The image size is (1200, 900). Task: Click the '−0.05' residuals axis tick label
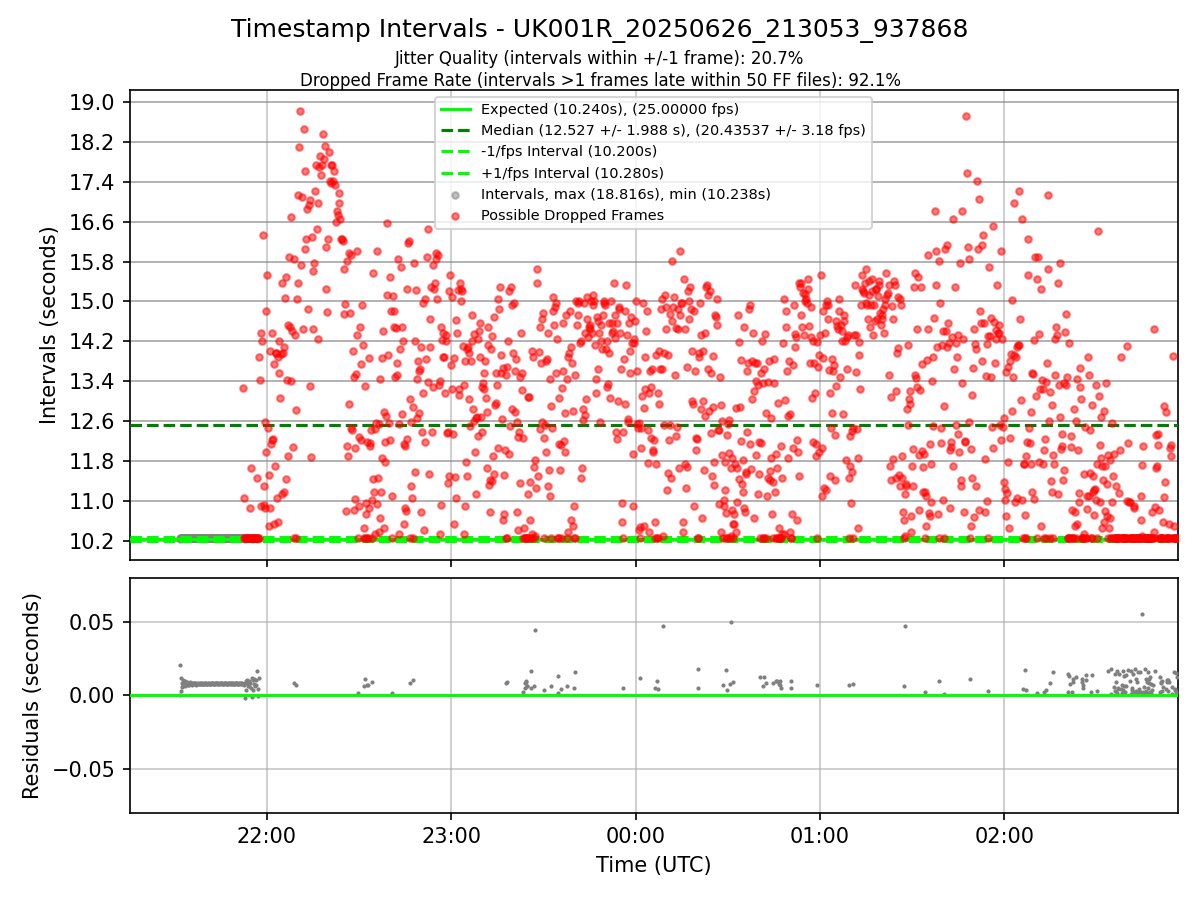click(x=85, y=769)
